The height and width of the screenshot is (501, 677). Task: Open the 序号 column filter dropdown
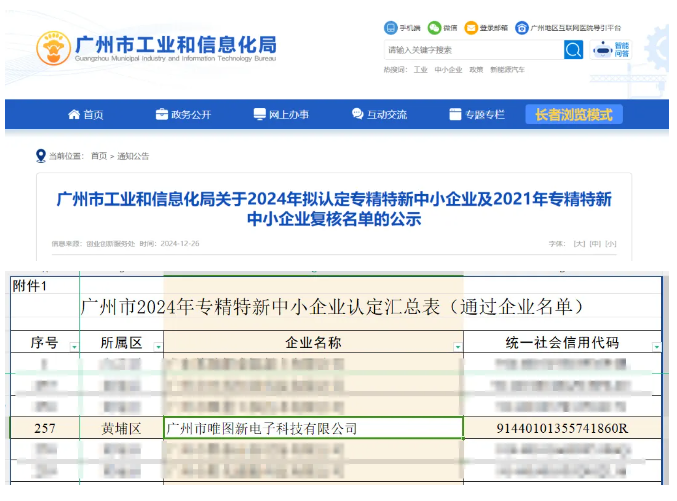pyautogui.click(x=73, y=347)
